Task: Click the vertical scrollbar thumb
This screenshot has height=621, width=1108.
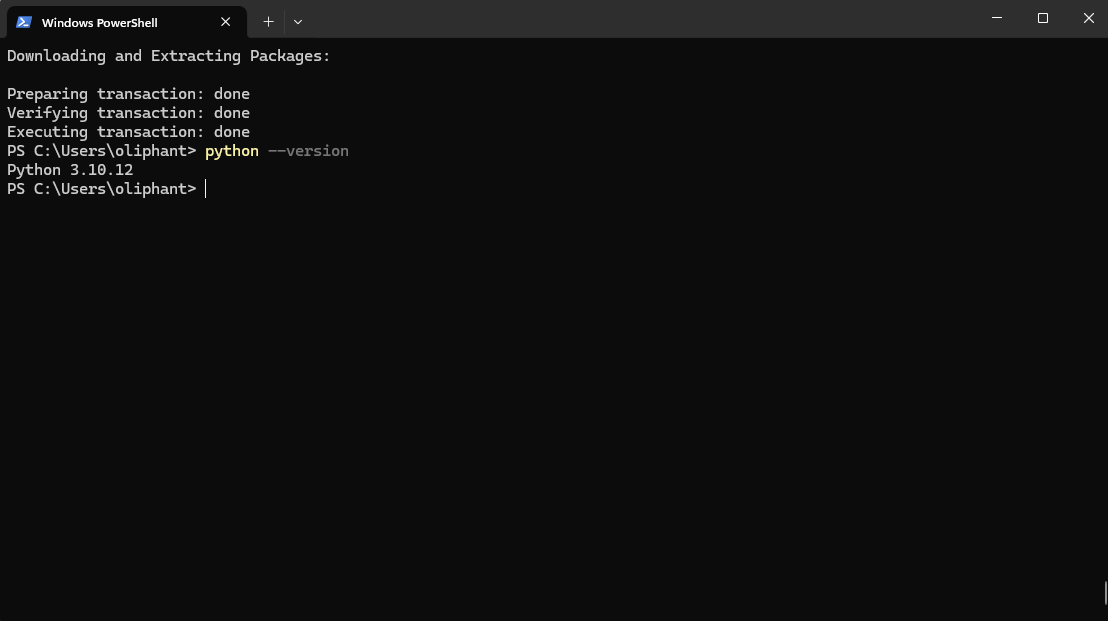Action: click(x=1105, y=592)
